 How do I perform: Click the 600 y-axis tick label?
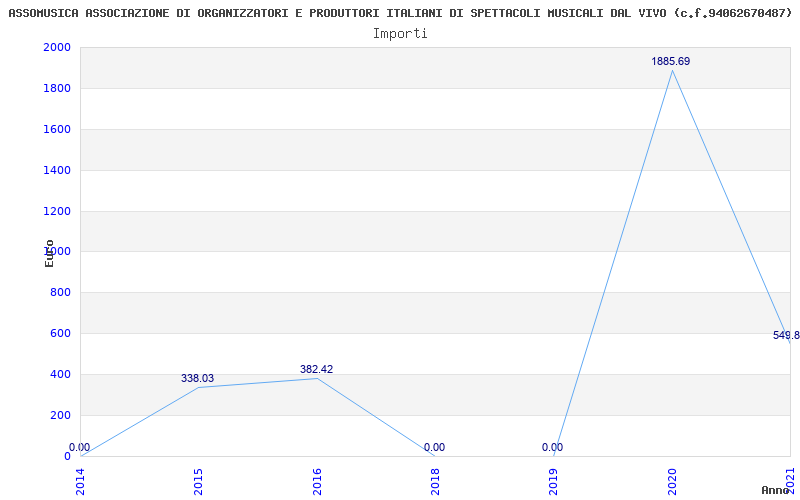[x=61, y=333]
